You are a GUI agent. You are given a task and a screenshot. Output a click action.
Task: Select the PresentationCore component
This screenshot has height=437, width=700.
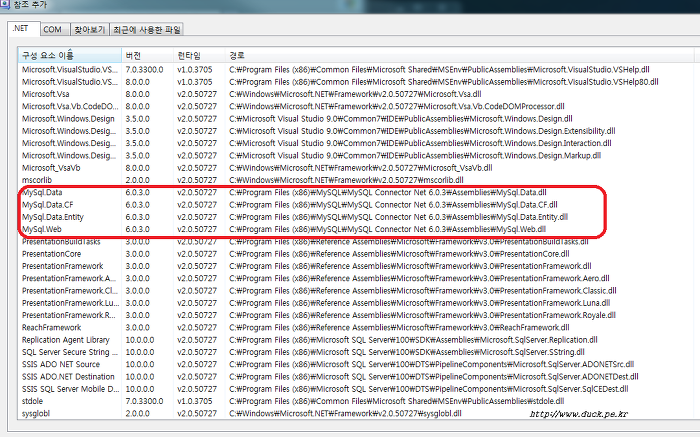[x=51, y=254]
